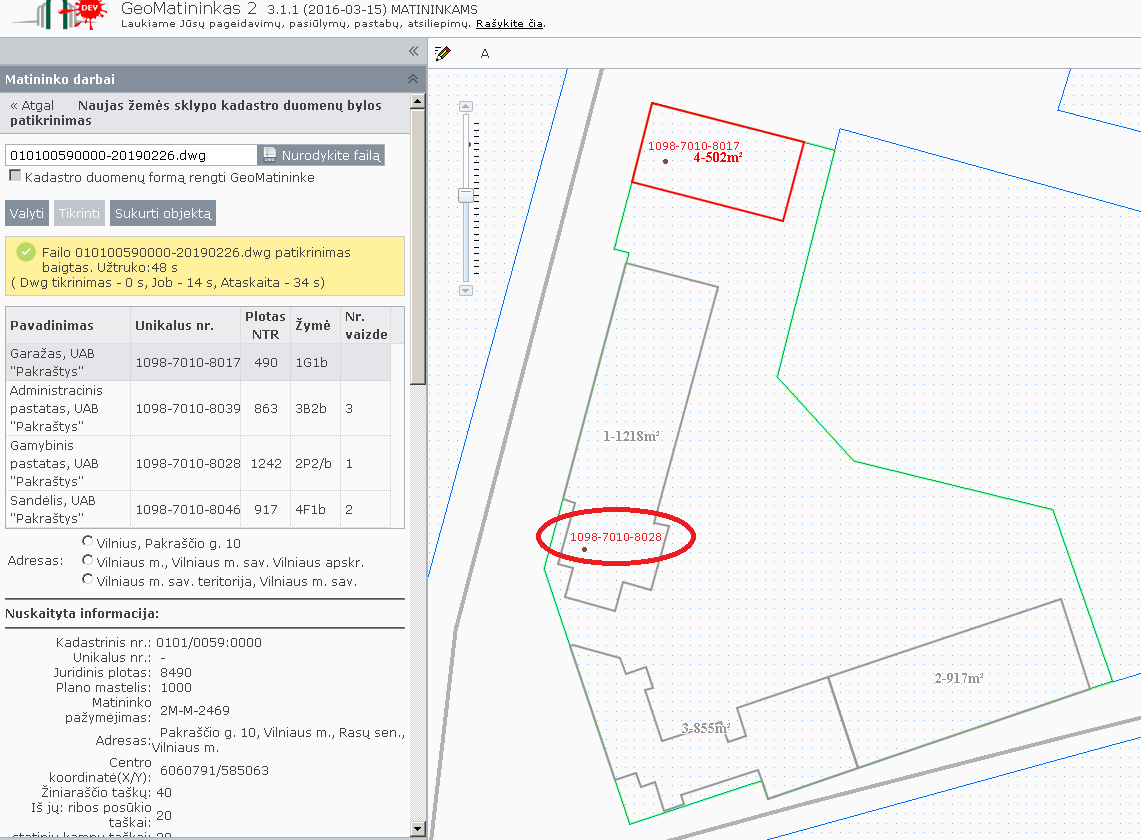Image resolution: width=1141 pixels, height=840 pixels.
Task: Click the GeoMatininkas DEV logo
Action: tap(64, 14)
